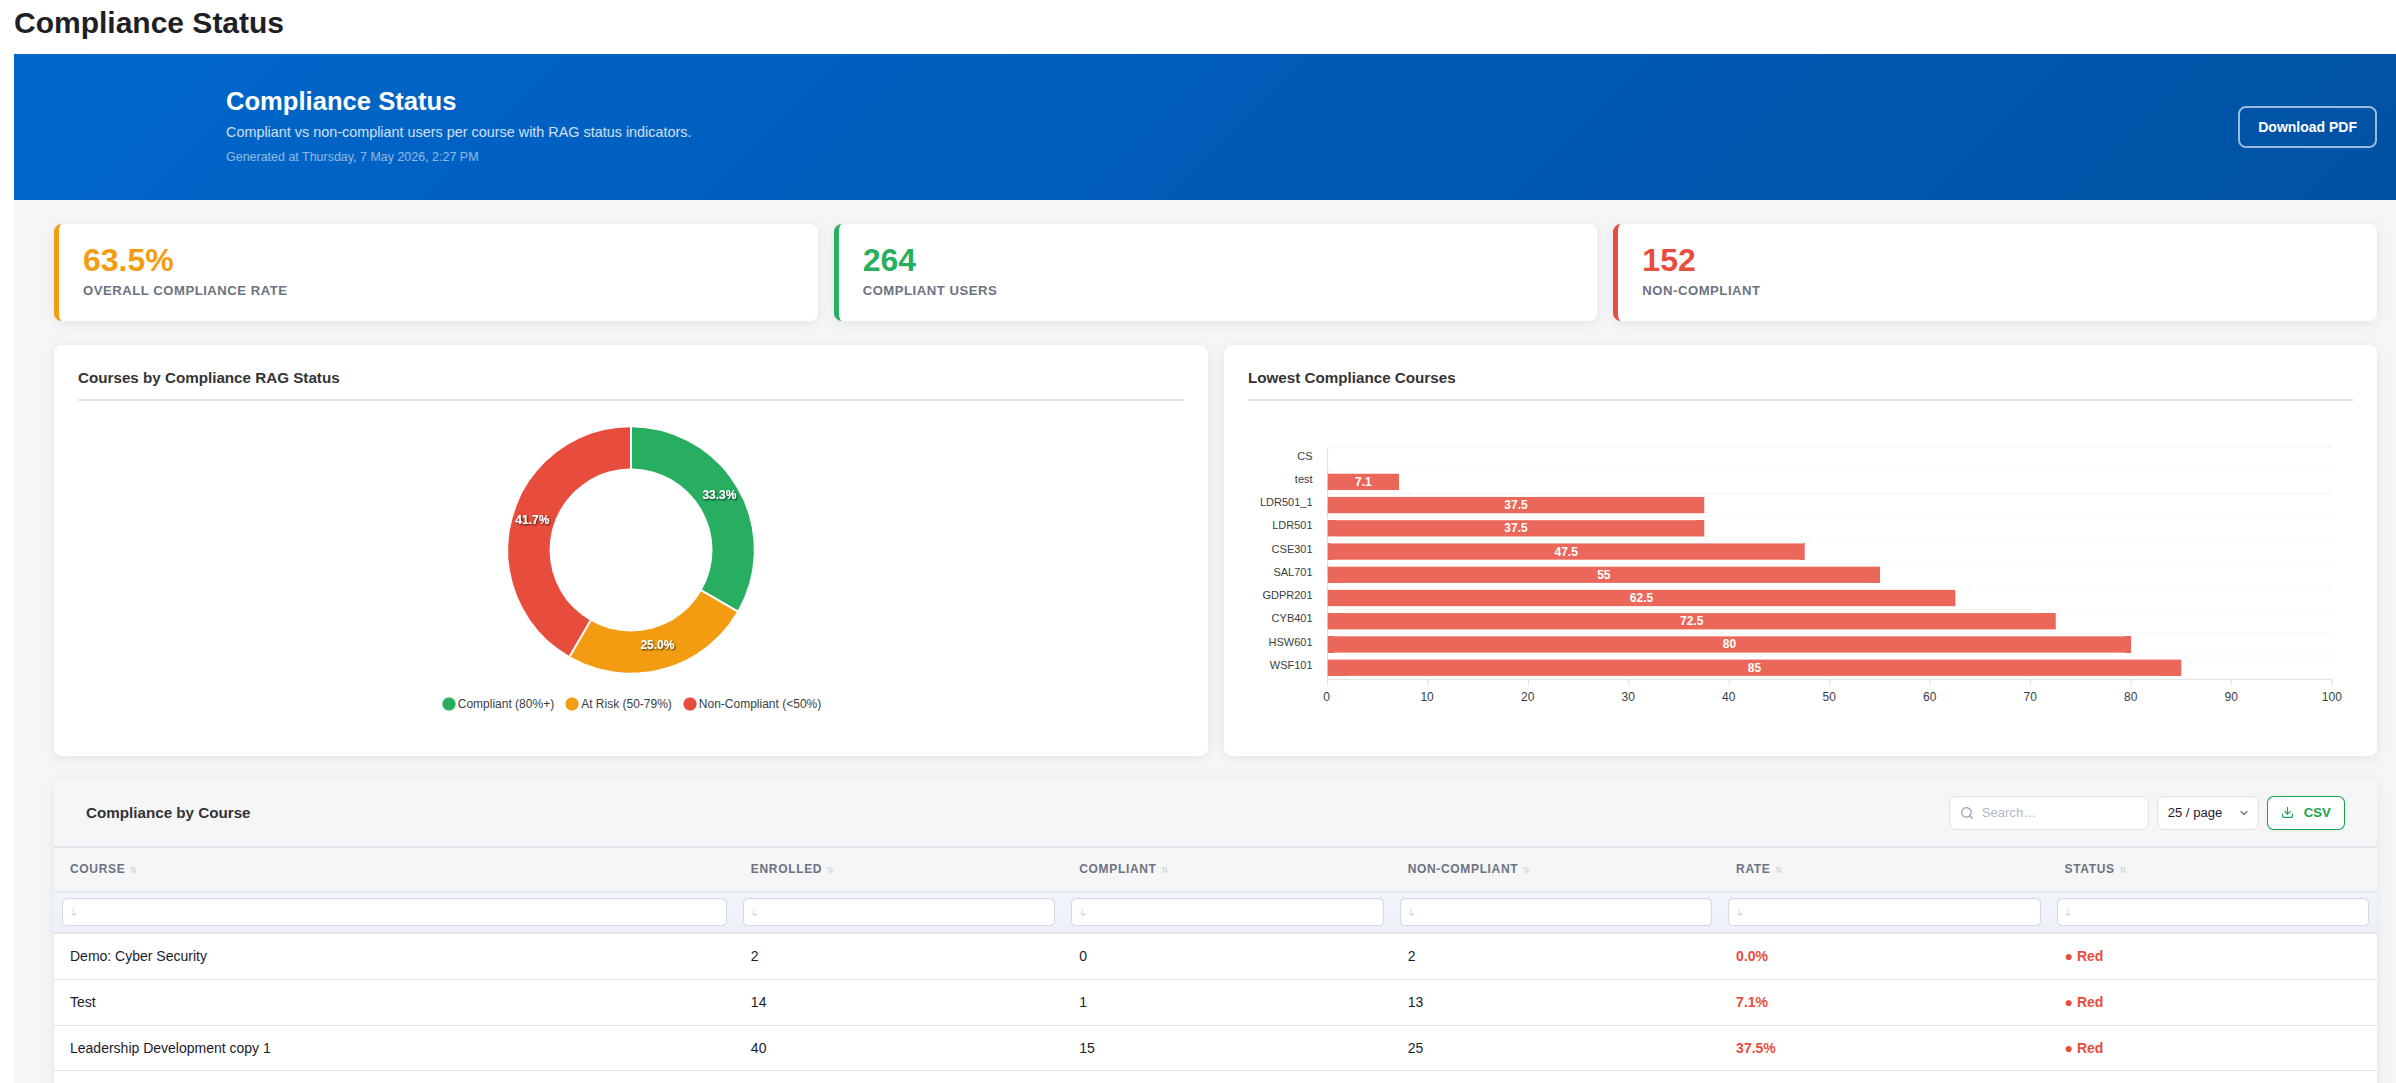The width and height of the screenshot is (2396, 1083).
Task: Click the Test course name
Action: pos(83,1002)
